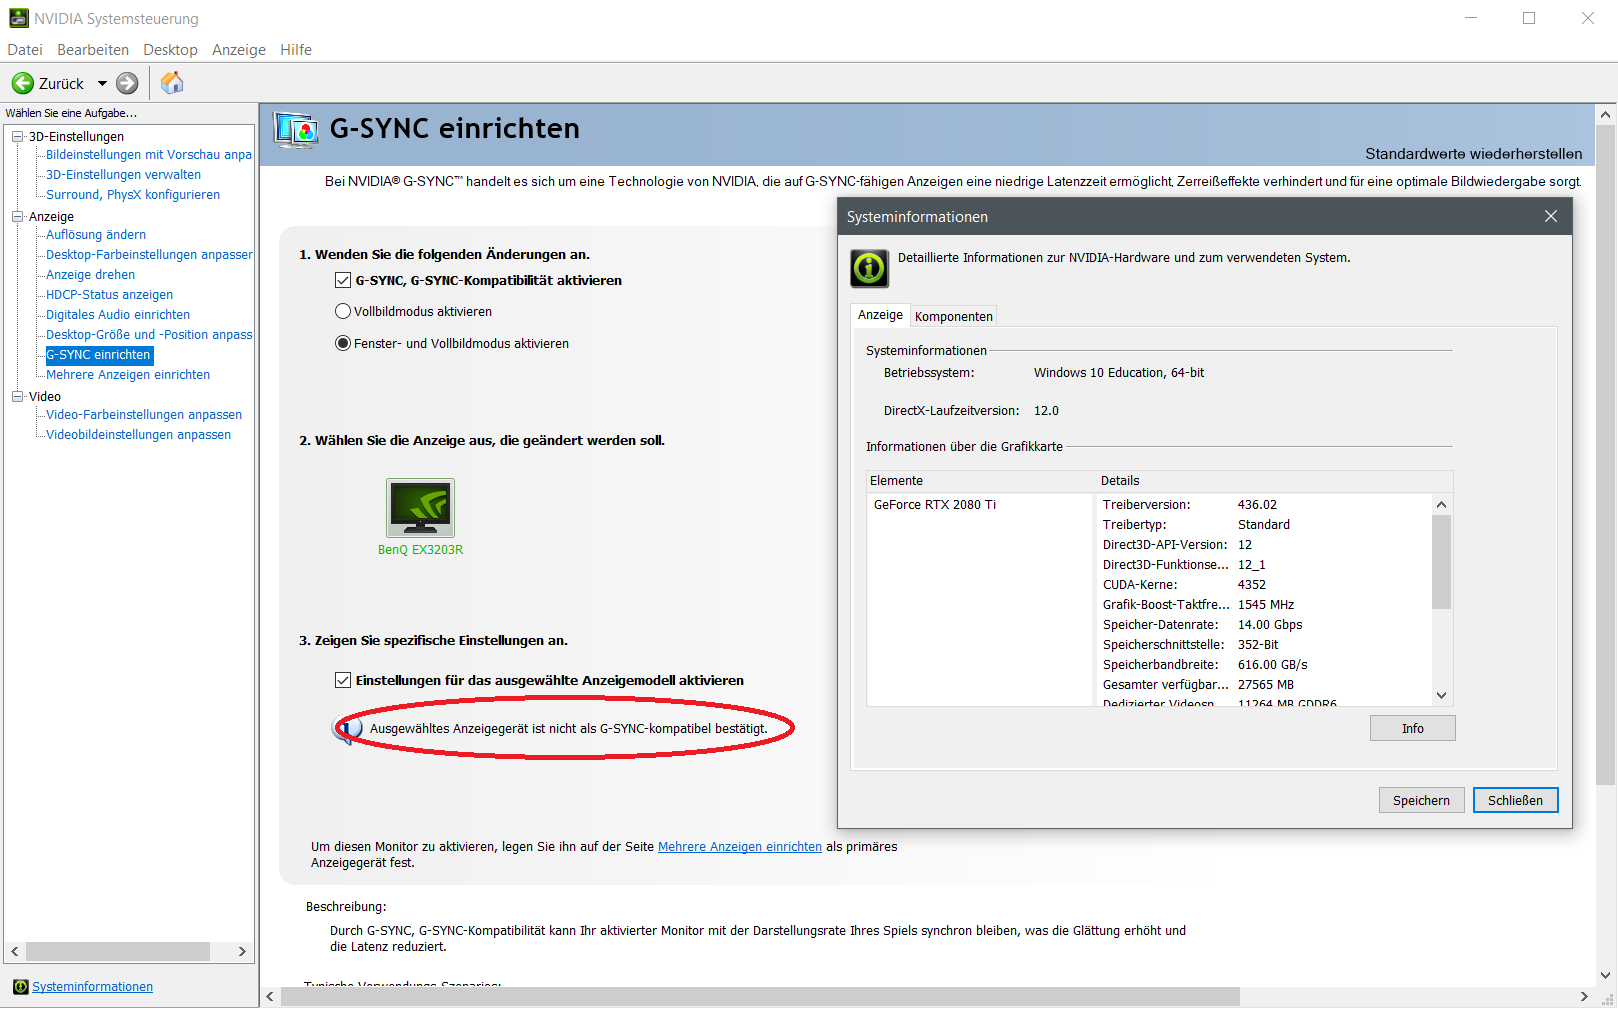Select G-SYNC einrichten in the tree
This screenshot has width=1618, height=1009.
click(99, 355)
